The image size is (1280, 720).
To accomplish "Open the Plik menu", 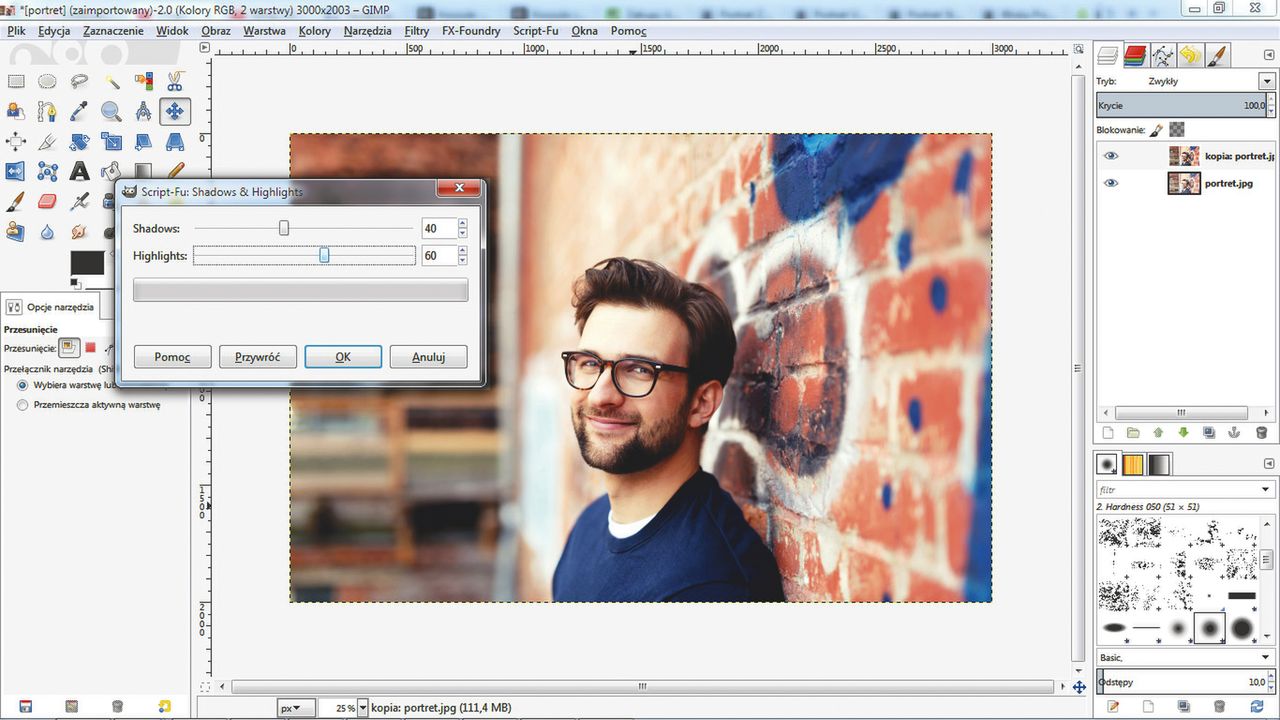I will (x=16, y=31).
